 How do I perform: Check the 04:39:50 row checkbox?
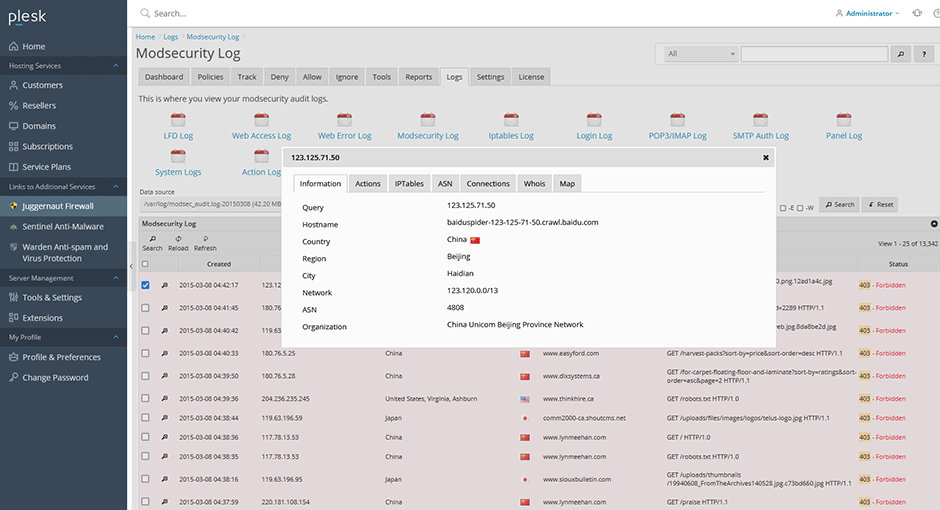(x=145, y=376)
